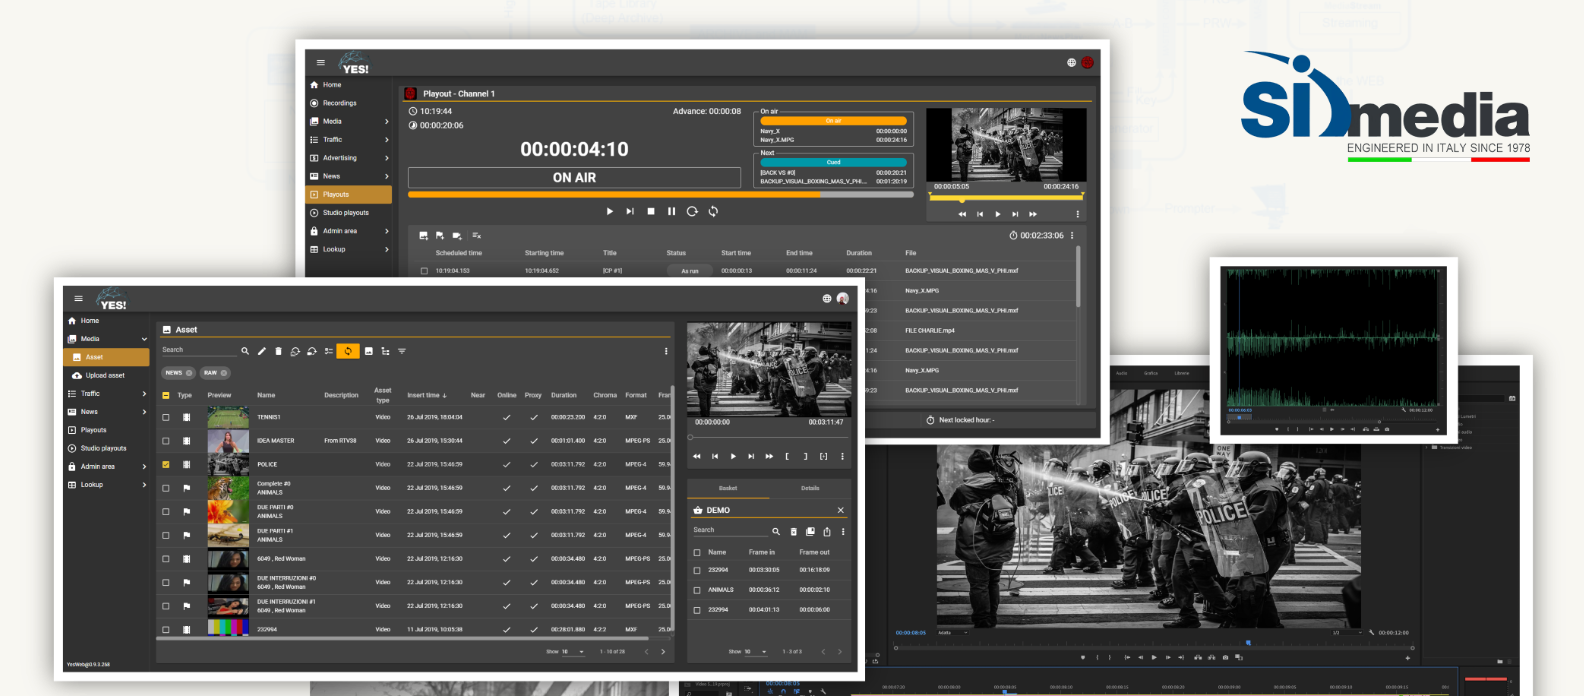Go to next page in Asset table
1584x696 pixels.
coord(663,652)
